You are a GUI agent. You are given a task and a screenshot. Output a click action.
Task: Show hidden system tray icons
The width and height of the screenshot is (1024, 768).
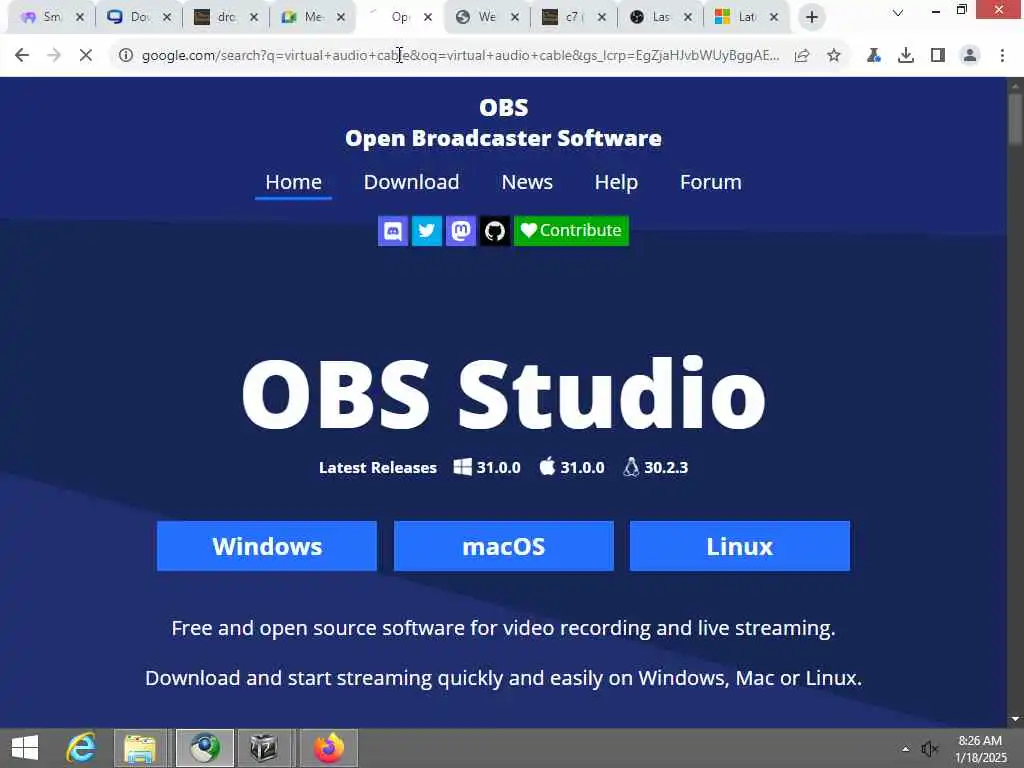pos(905,748)
